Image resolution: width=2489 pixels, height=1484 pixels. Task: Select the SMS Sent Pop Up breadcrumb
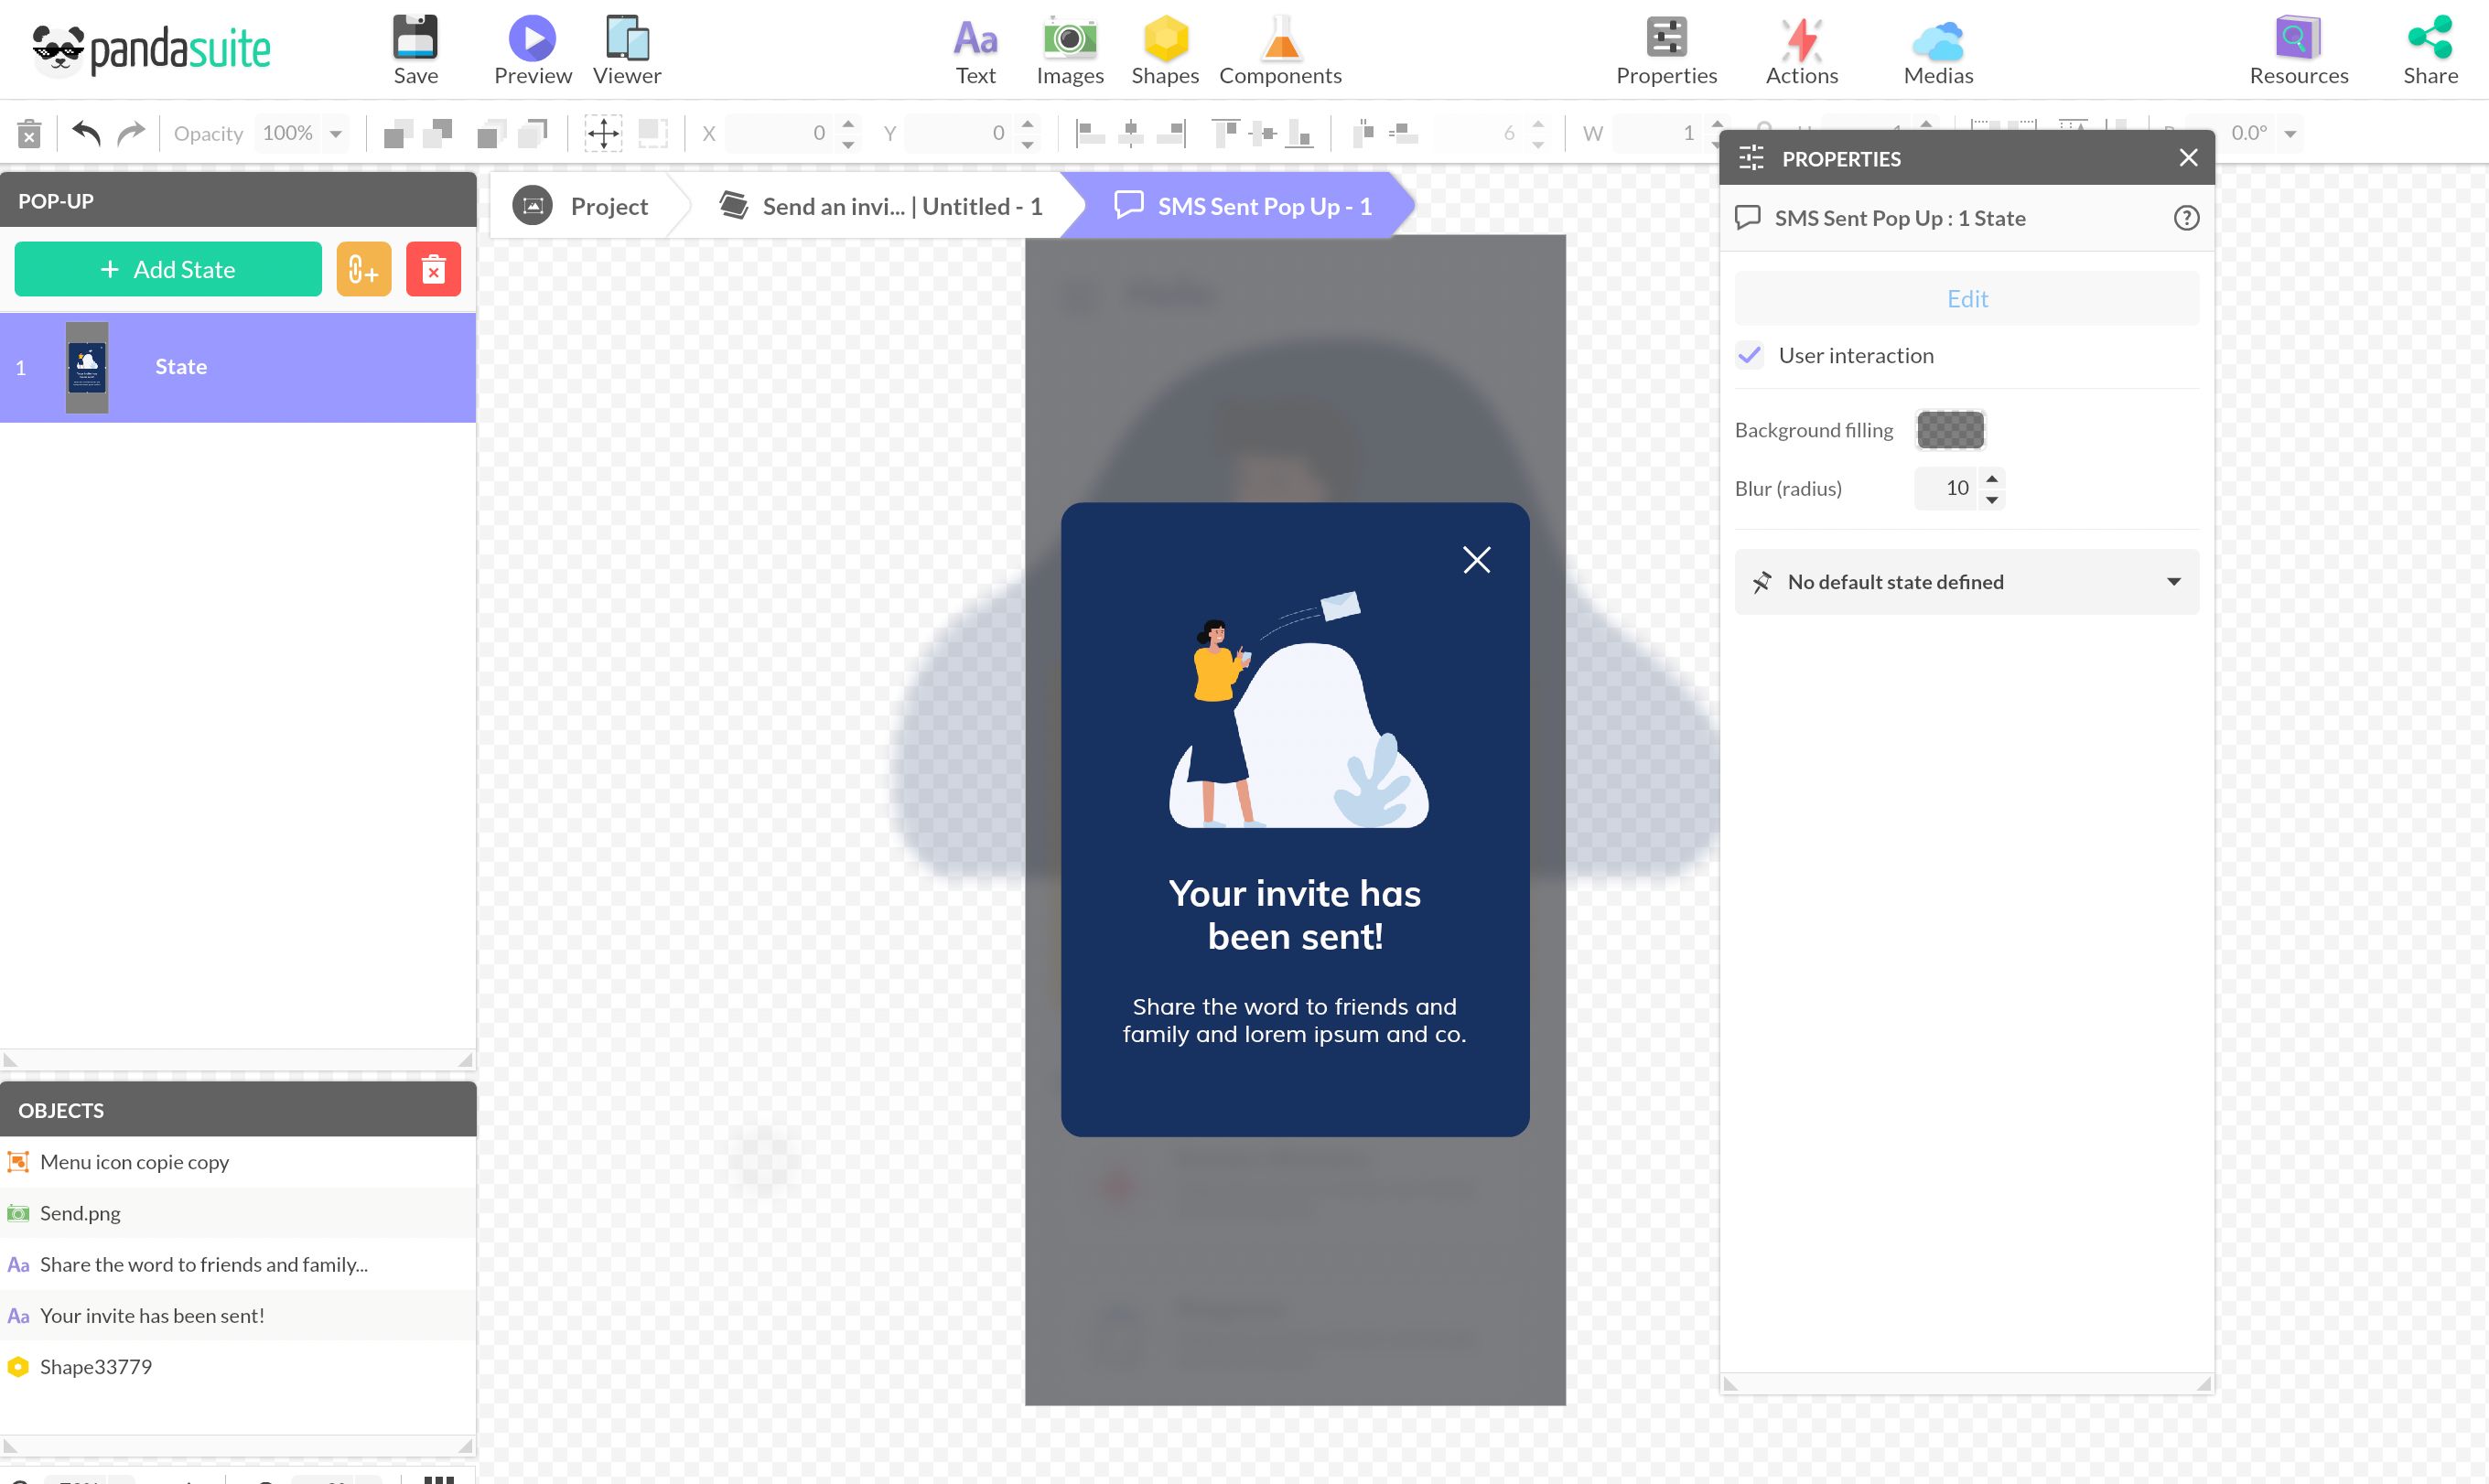tap(1264, 205)
